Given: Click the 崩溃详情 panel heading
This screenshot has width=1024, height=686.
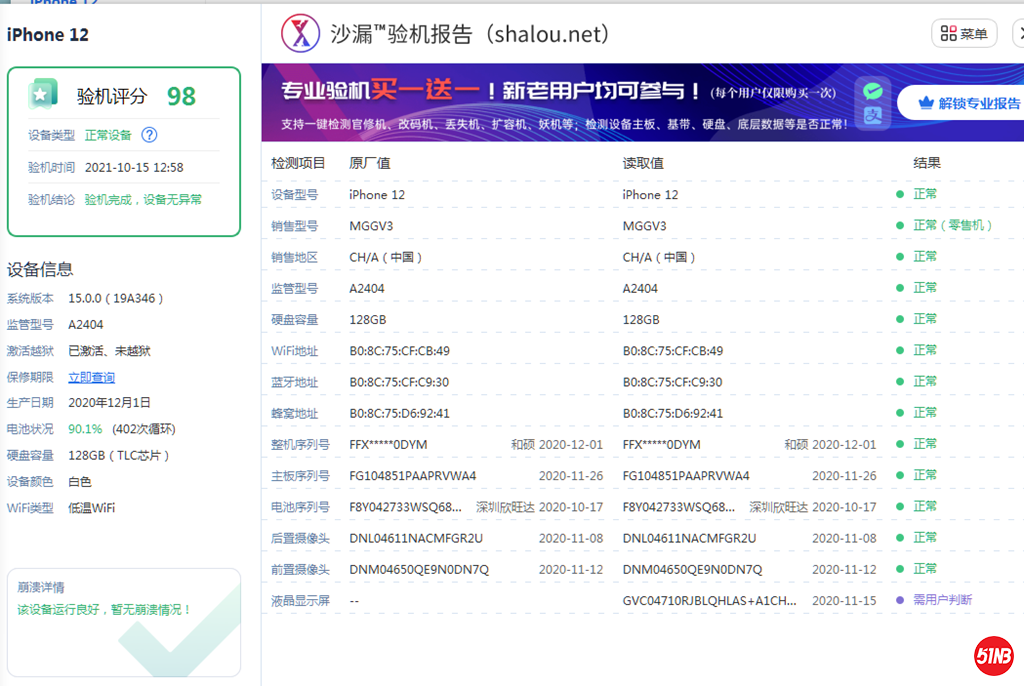Looking at the screenshot, I should coord(40,587).
